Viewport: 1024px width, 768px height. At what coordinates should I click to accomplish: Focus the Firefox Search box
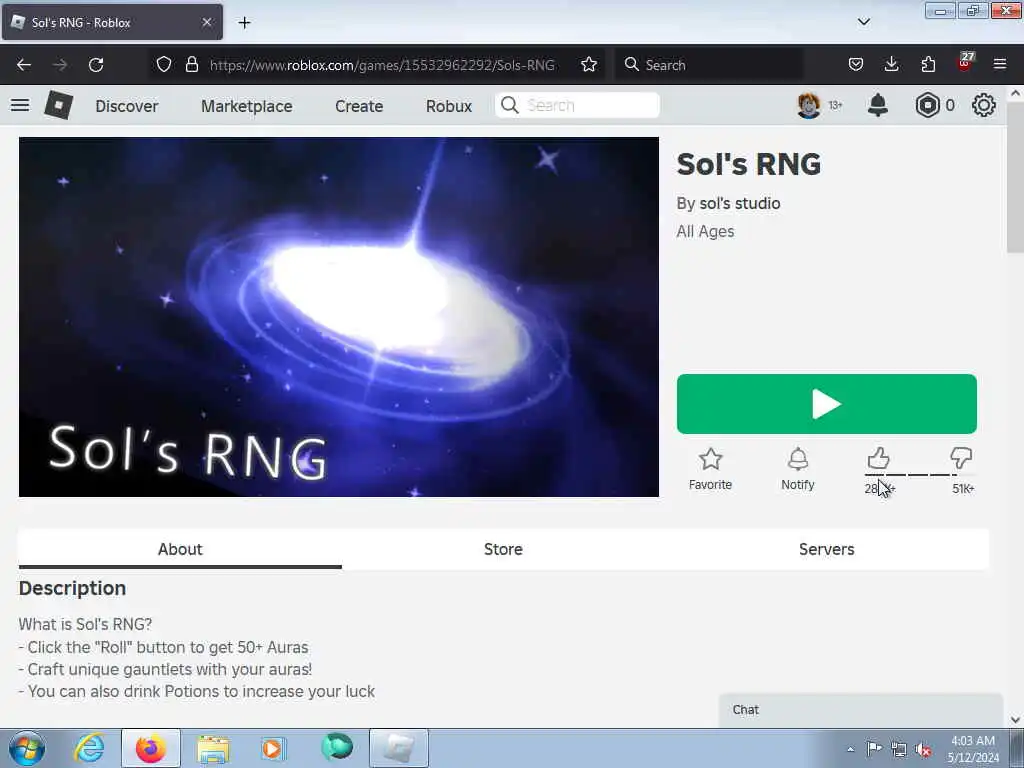coord(709,65)
